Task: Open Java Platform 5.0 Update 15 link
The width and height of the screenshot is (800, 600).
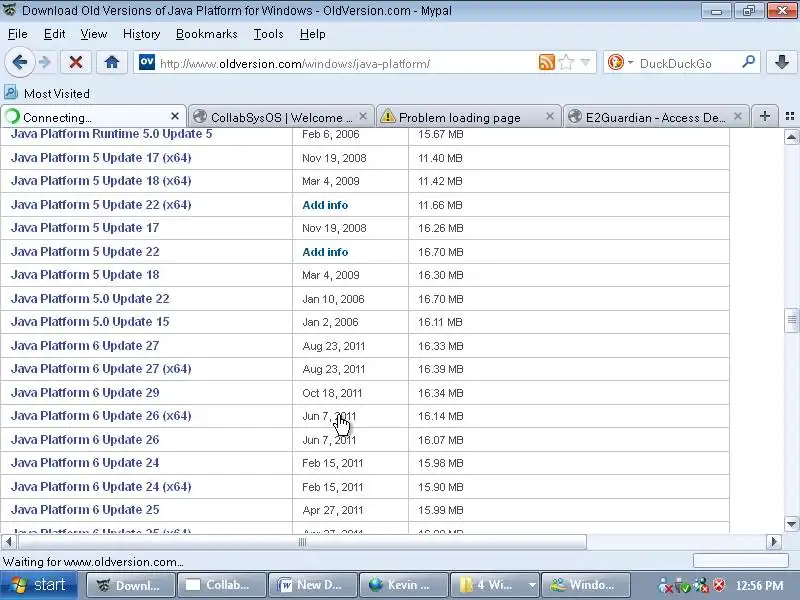Action: (x=90, y=322)
